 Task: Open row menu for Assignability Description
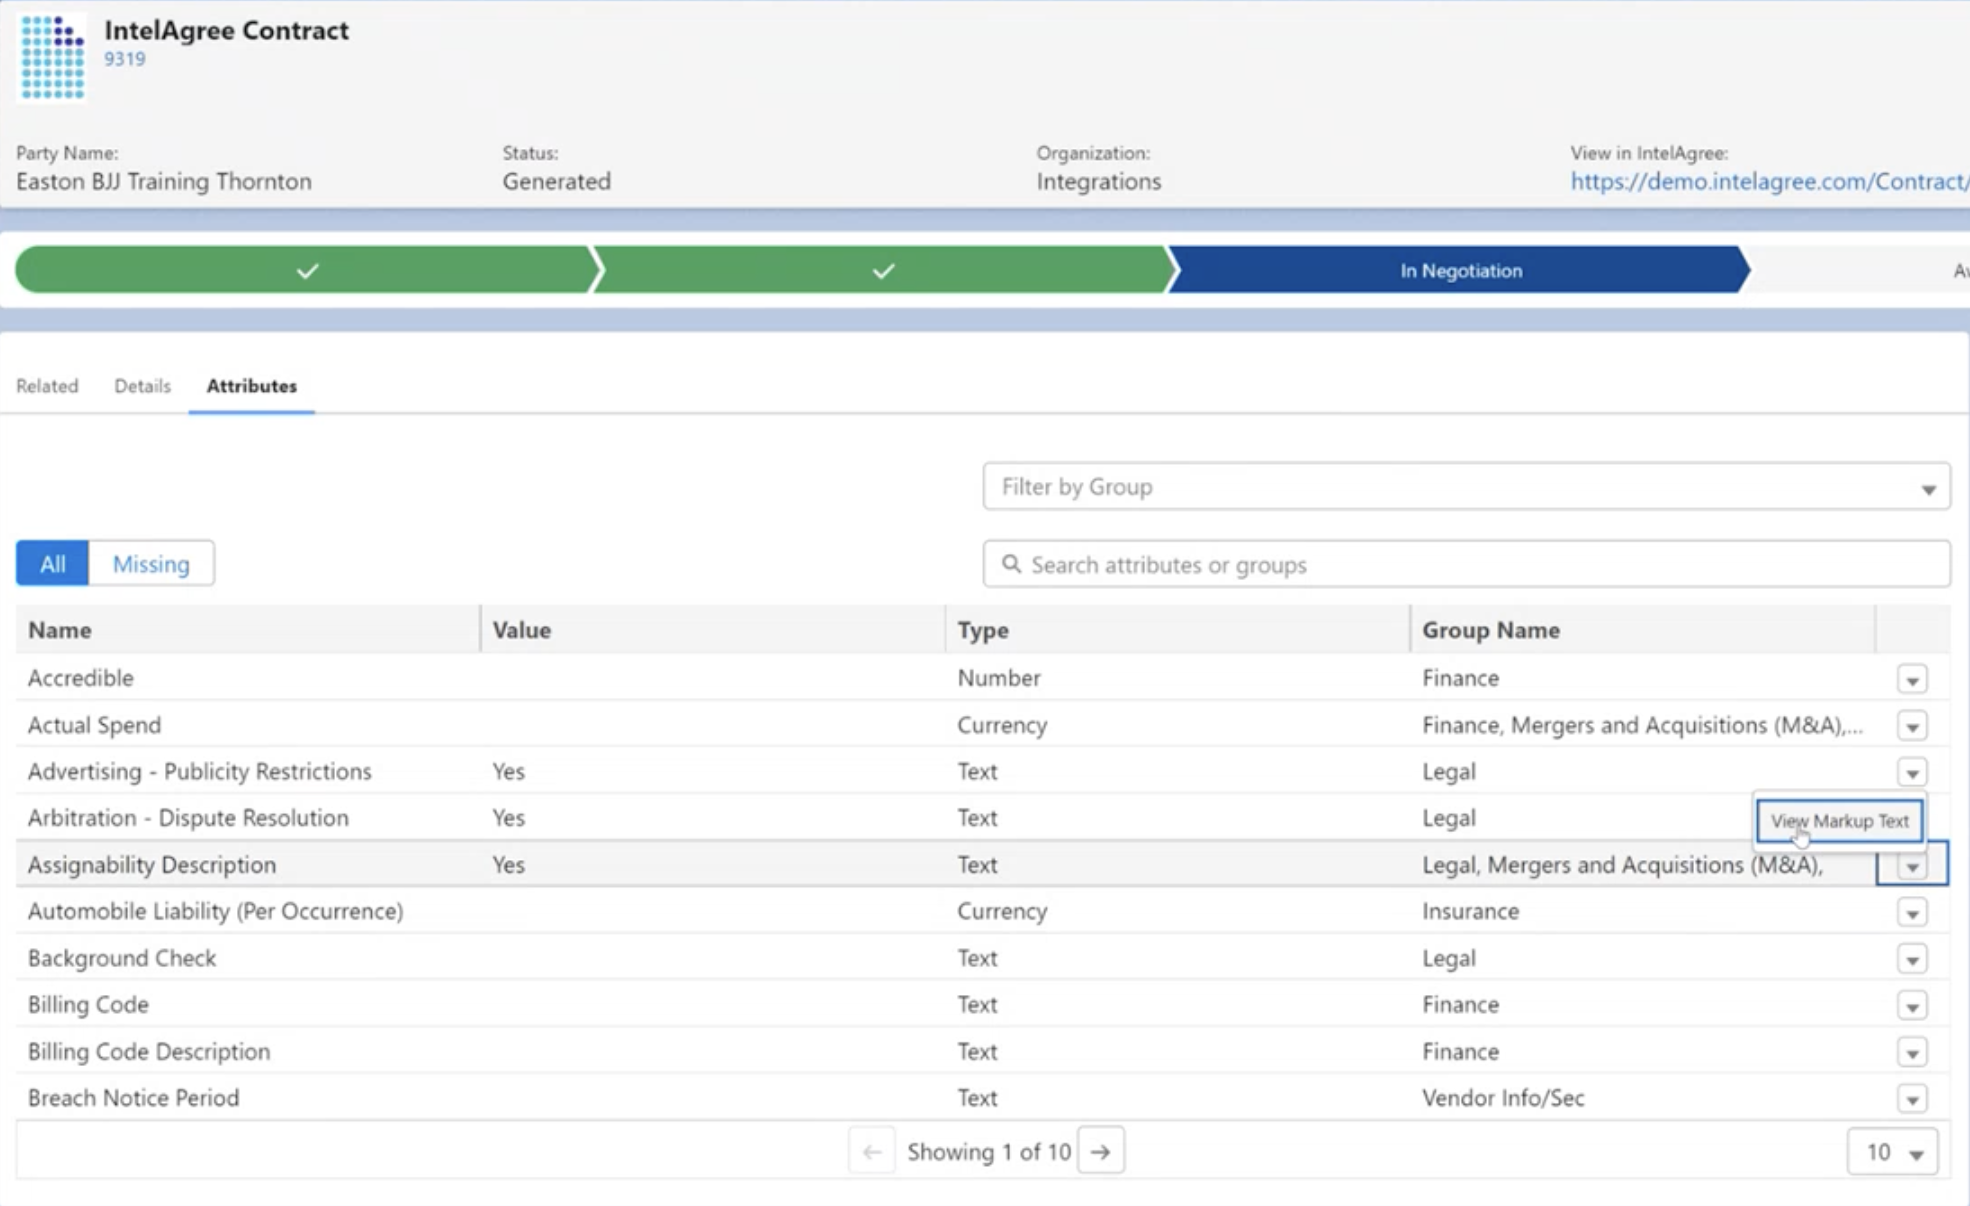pyautogui.click(x=1912, y=865)
